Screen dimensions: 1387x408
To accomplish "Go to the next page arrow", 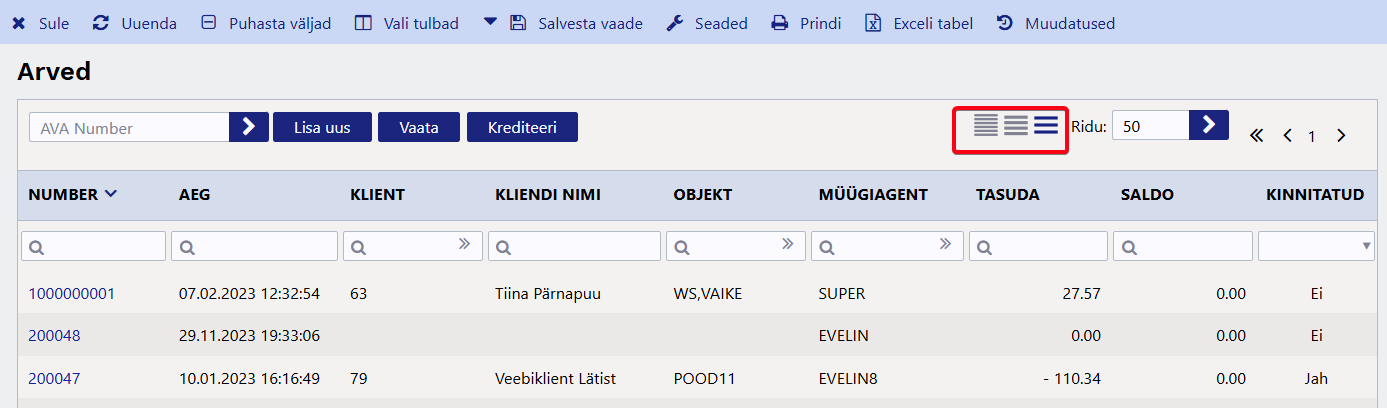I will pos(1341,135).
